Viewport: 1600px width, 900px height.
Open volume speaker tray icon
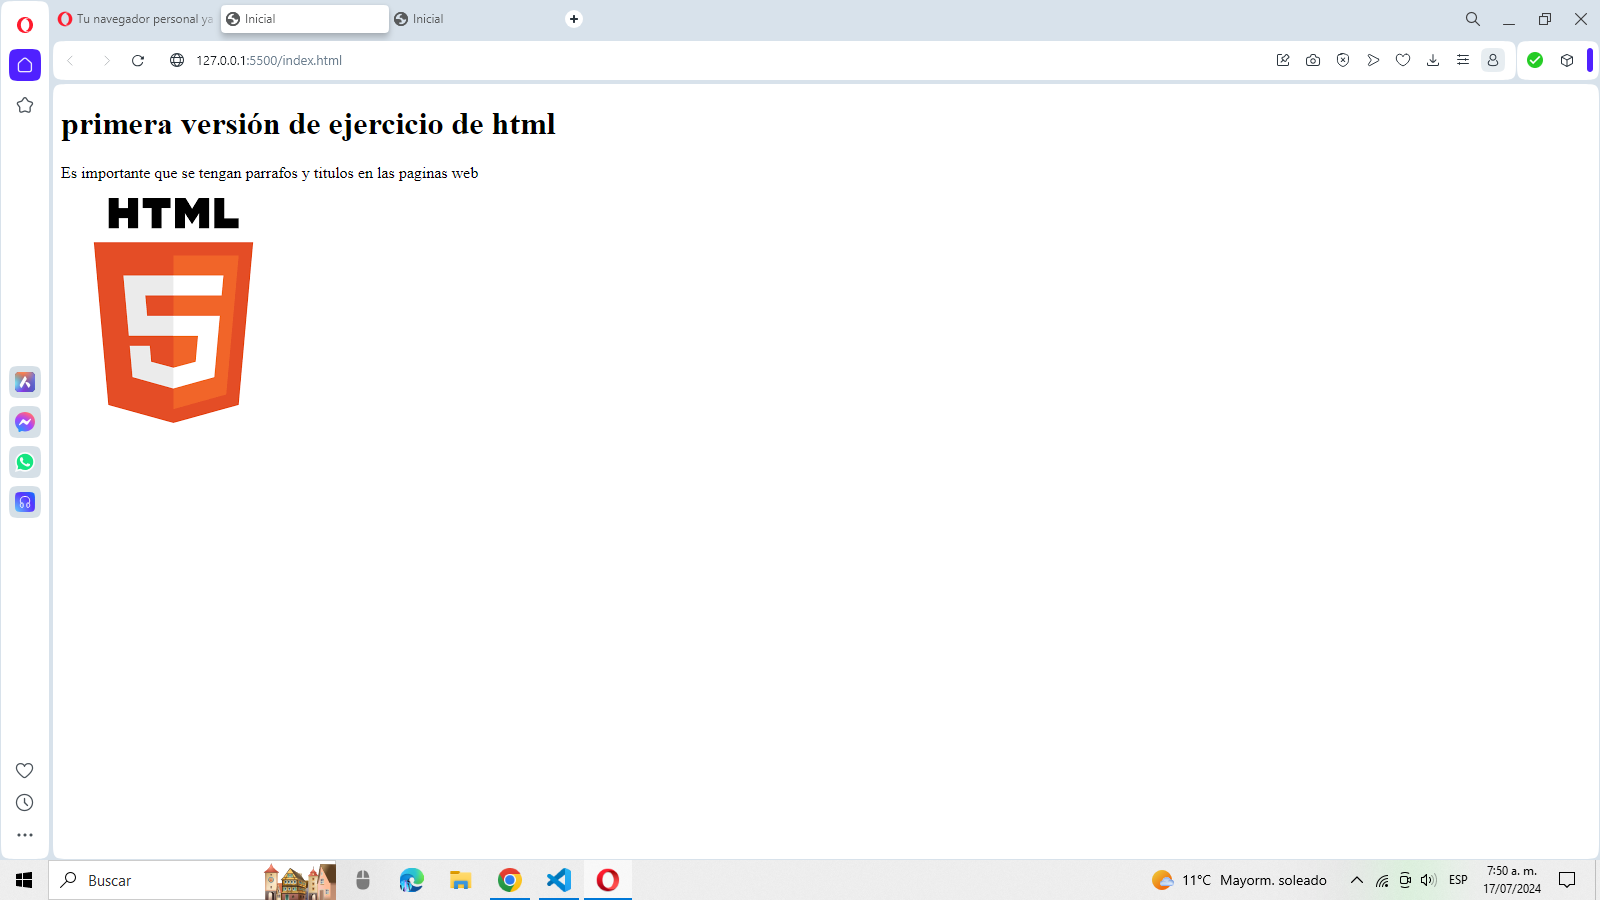click(1428, 880)
